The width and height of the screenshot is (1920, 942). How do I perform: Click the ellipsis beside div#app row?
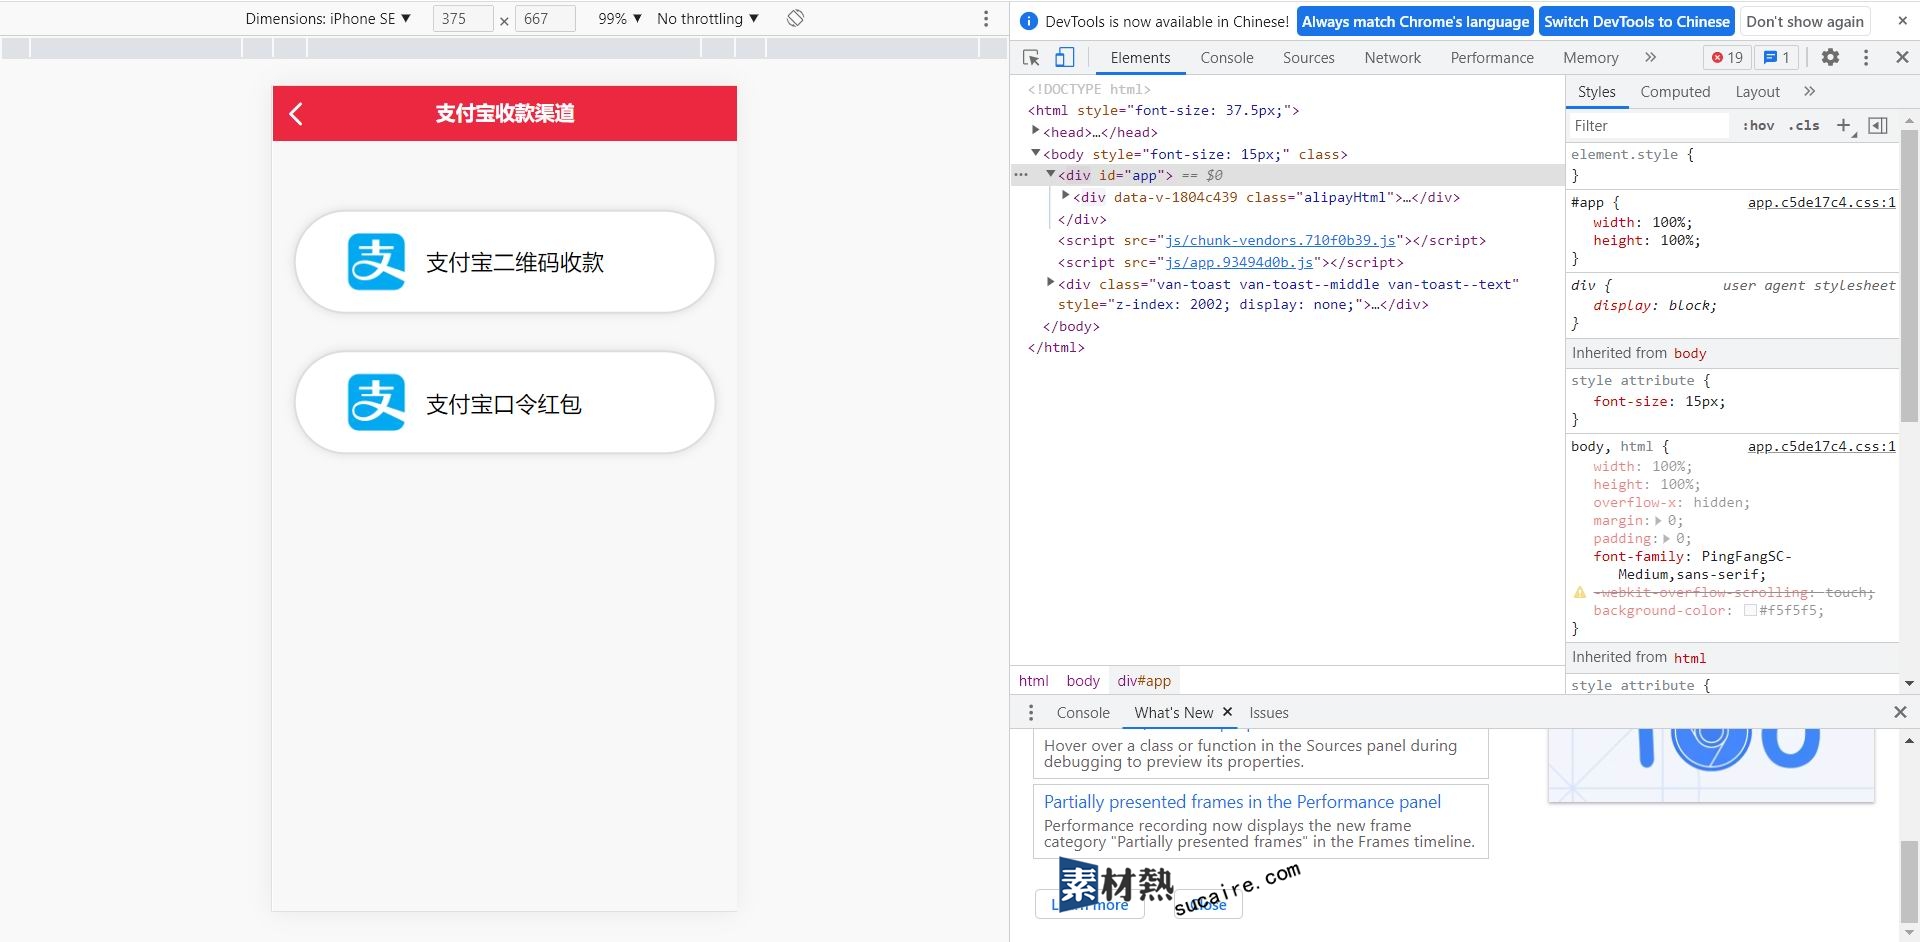(1021, 175)
